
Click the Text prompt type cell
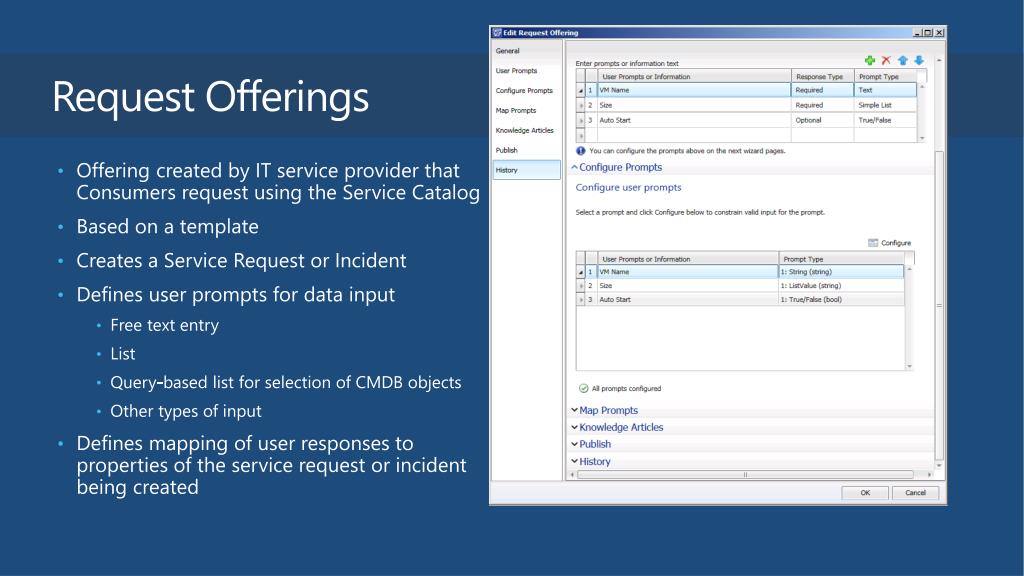886,90
